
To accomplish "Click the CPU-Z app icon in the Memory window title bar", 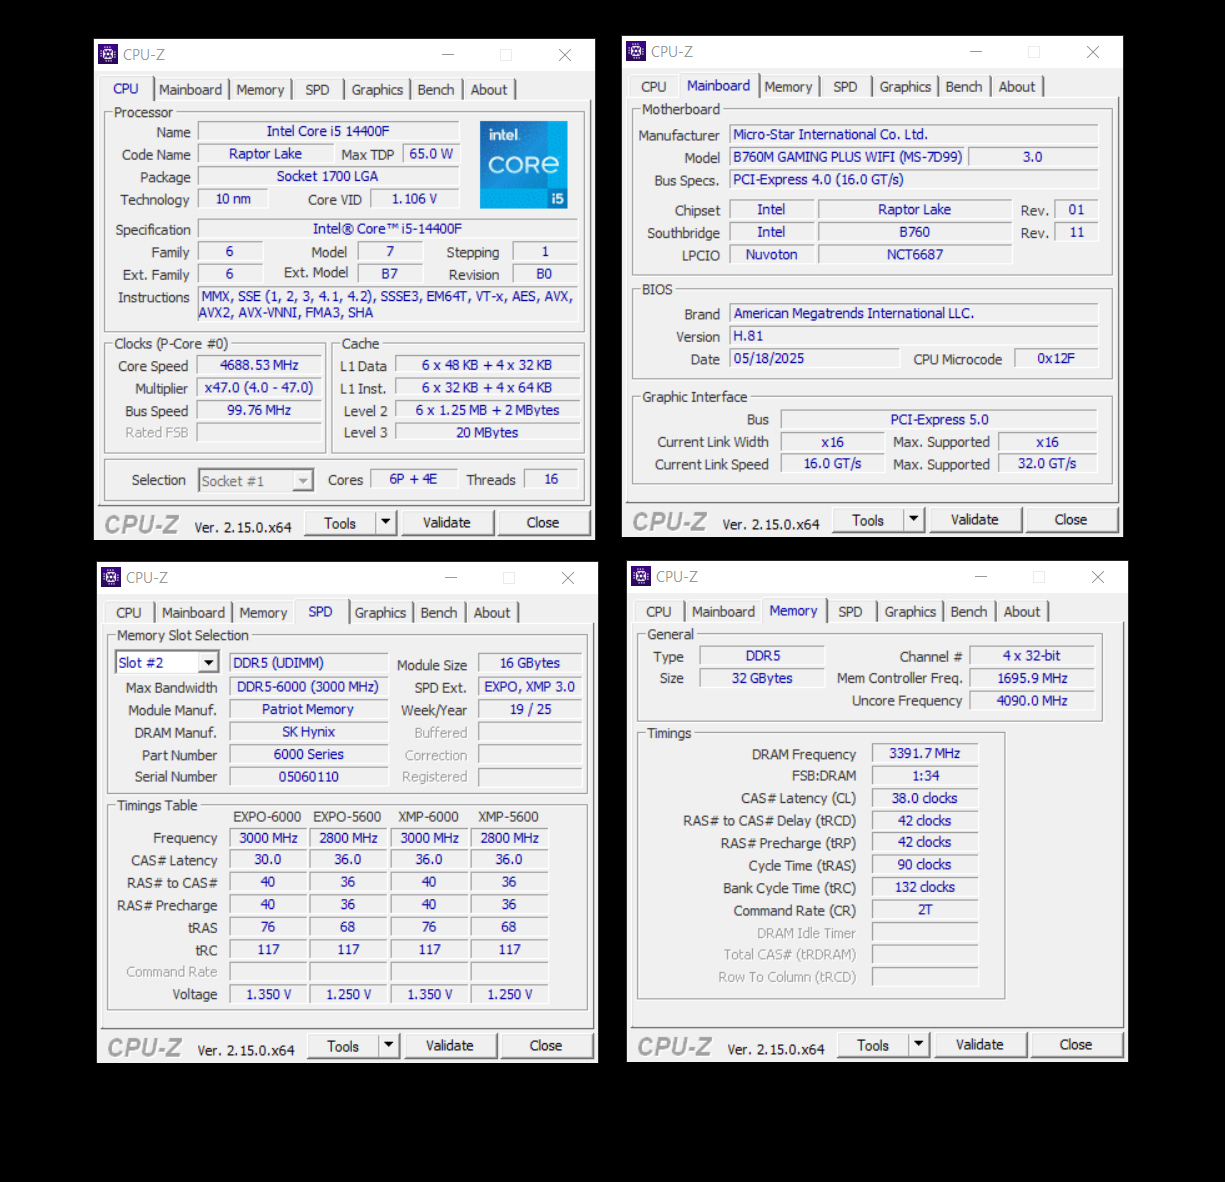I will pos(641,576).
